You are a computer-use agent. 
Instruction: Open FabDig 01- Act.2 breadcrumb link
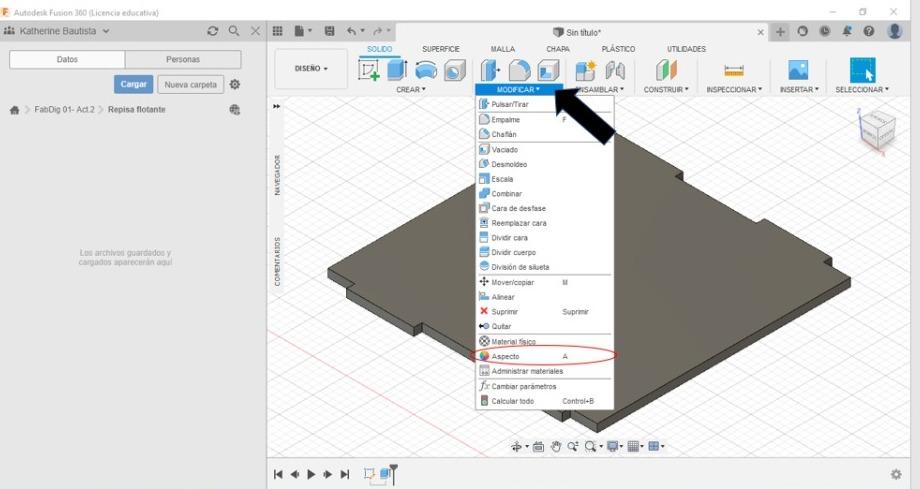pos(64,110)
